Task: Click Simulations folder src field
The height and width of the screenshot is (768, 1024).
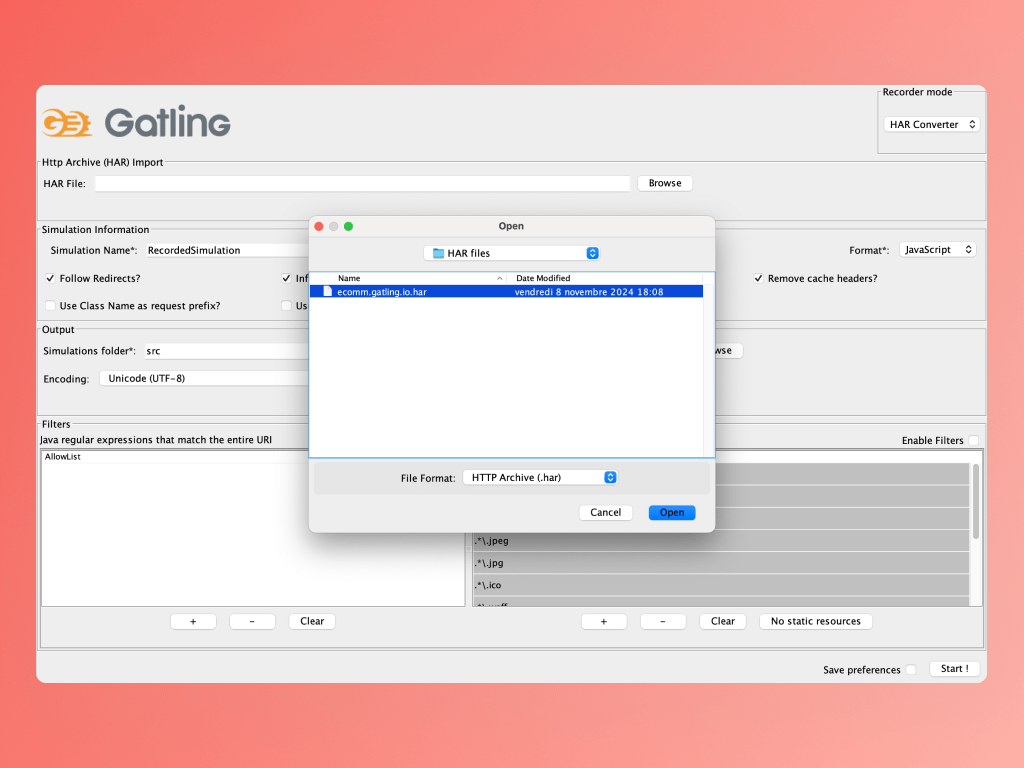Action: pos(226,351)
